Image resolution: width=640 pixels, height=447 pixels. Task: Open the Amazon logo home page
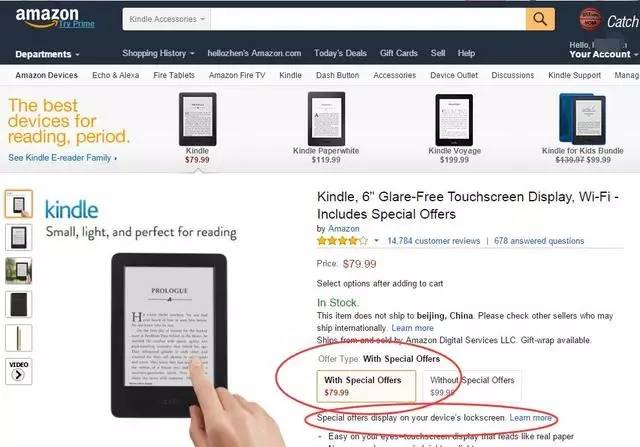(47, 18)
